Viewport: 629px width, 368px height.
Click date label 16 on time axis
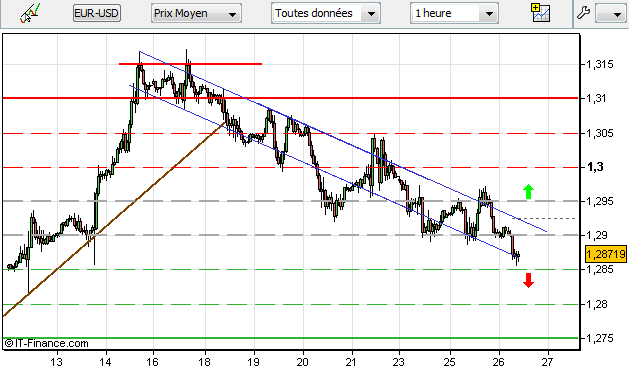point(152,362)
